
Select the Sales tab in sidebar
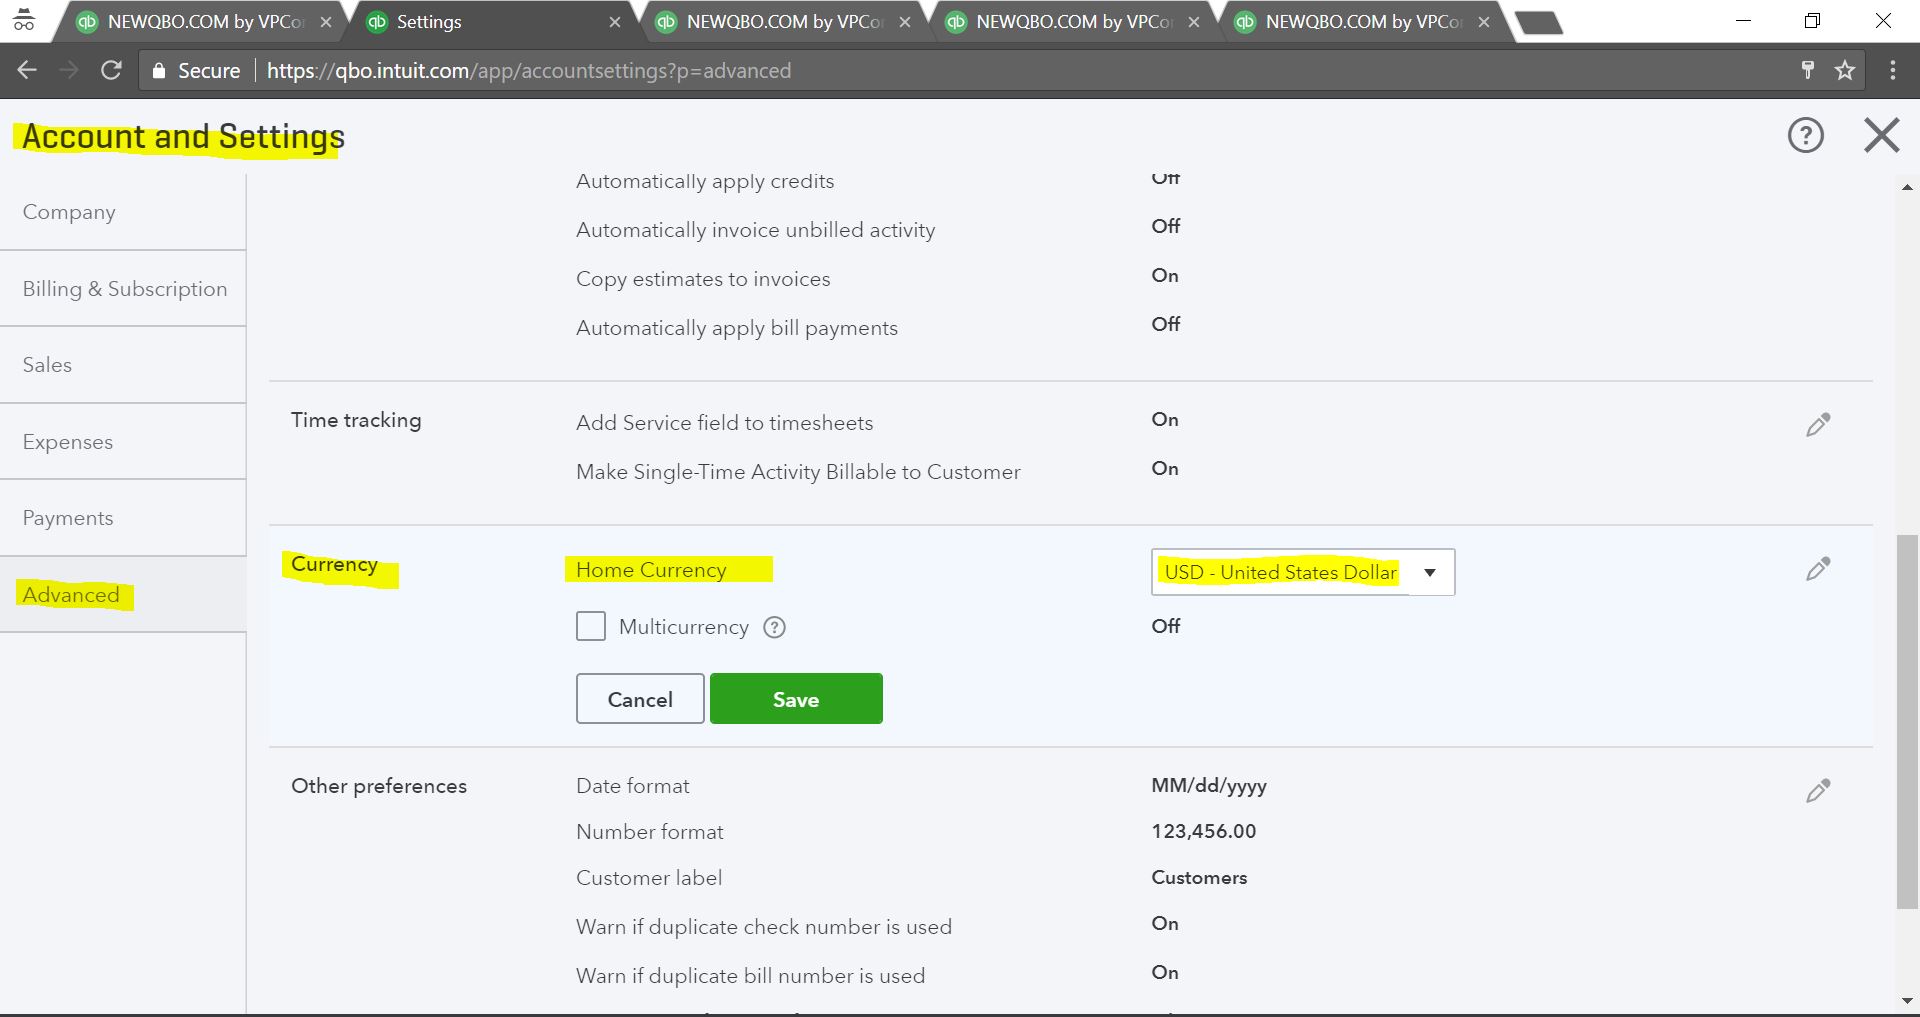click(47, 365)
